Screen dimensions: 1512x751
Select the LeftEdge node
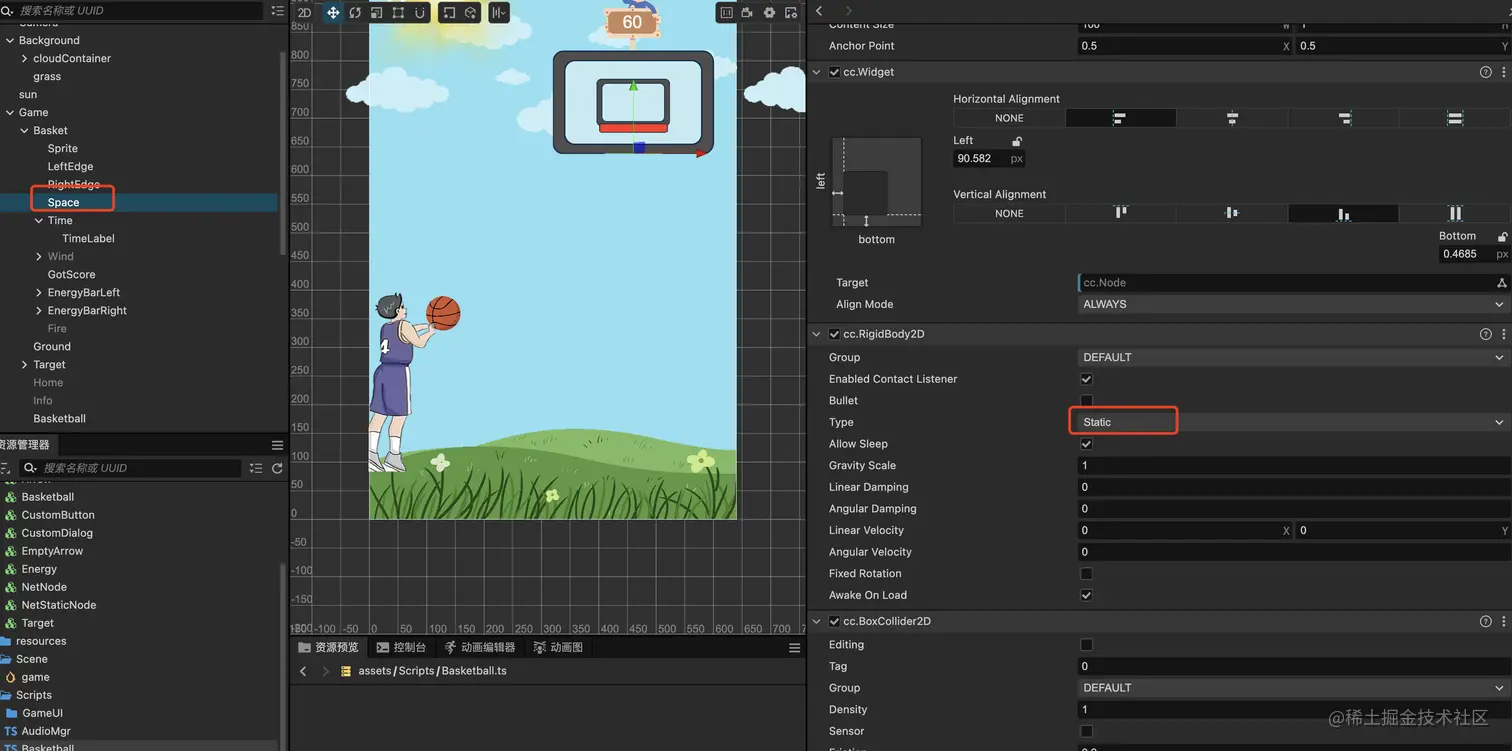click(x=70, y=167)
